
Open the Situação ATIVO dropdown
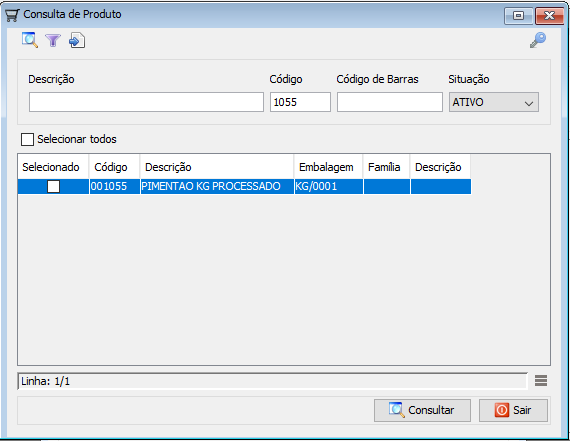(494, 102)
